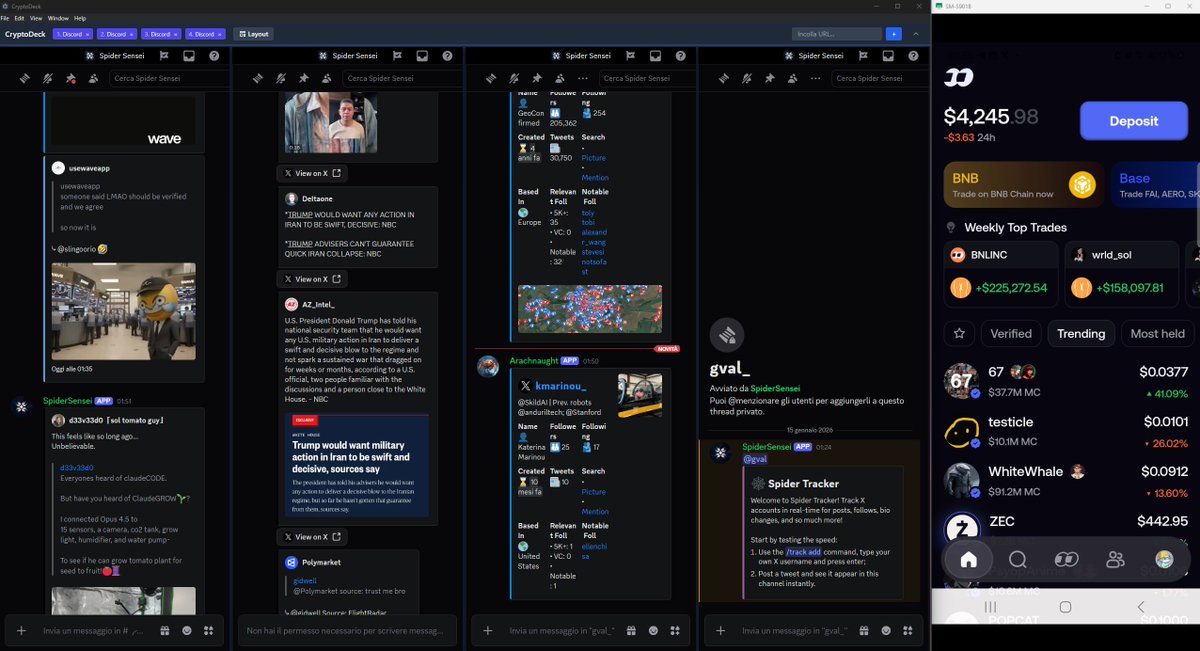Open testicle token row in phone app
The height and width of the screenshot is (651, 1200).
(x=1066, y=431)
